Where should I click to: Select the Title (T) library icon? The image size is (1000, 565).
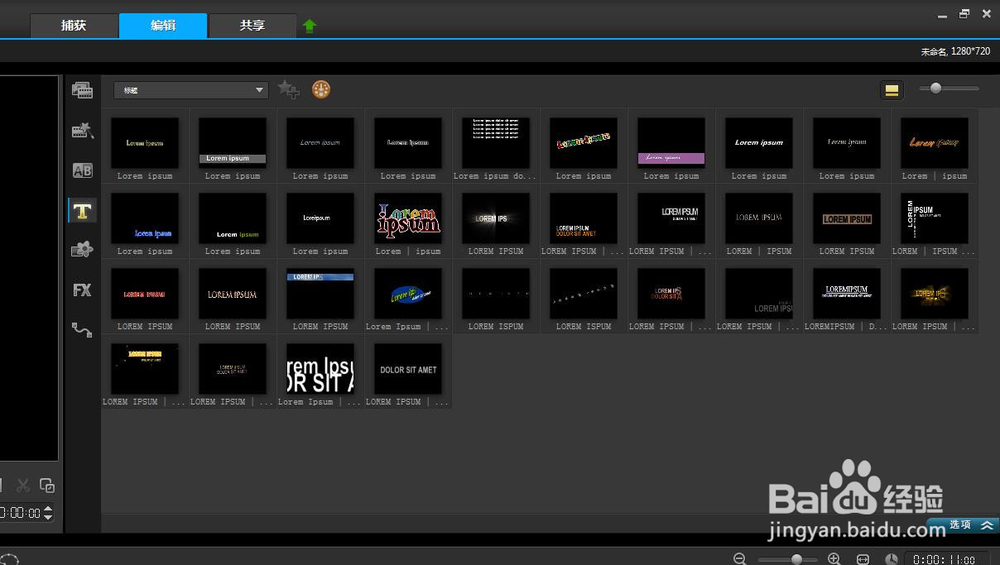82,210
